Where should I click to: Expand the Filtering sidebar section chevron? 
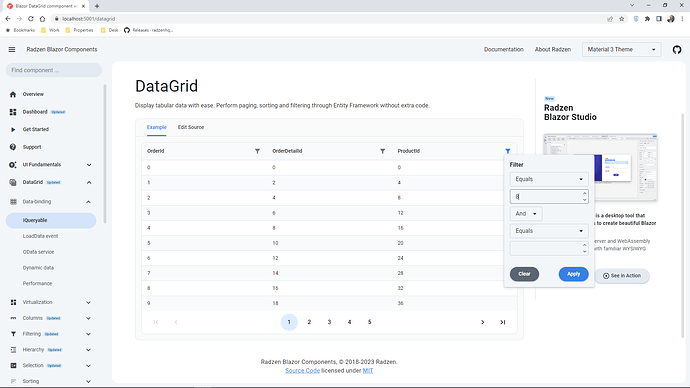coord(88,334)
